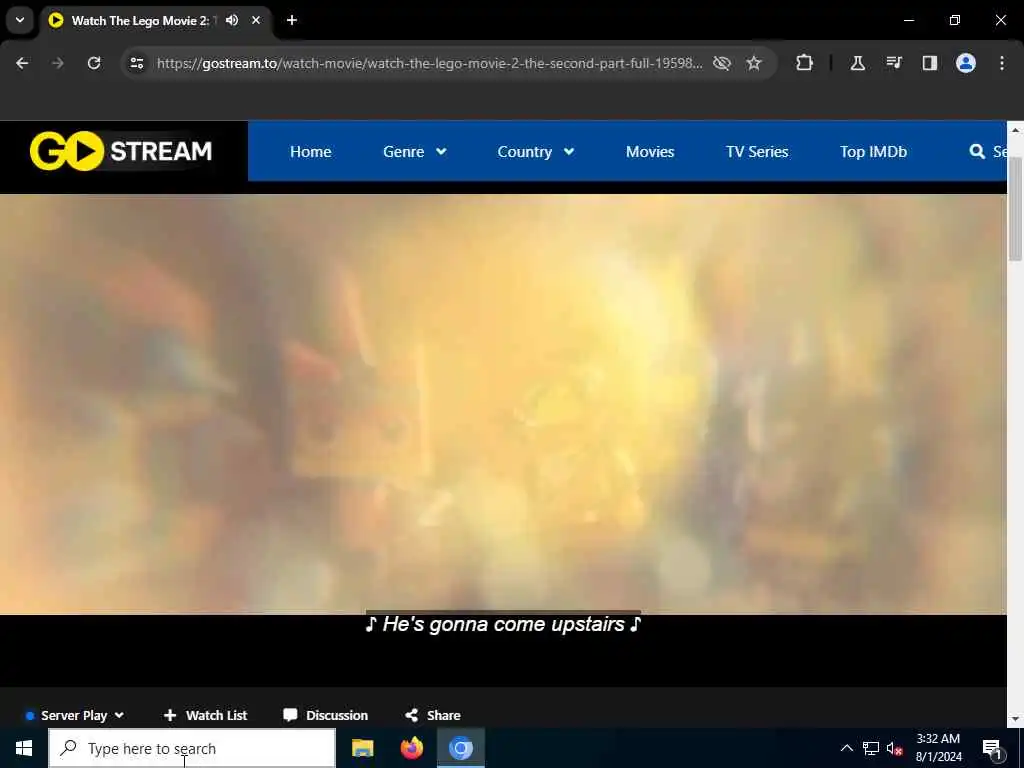Click the Chrome taskbar icon
Image resolution: width=1024 pixels, height=768 pixels.
pos(460,748)
